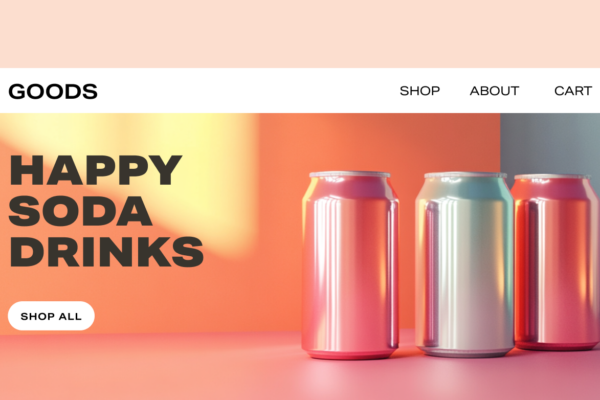The image size is (600, 400).
Task: Open the CART link
Action: (573, 91)
